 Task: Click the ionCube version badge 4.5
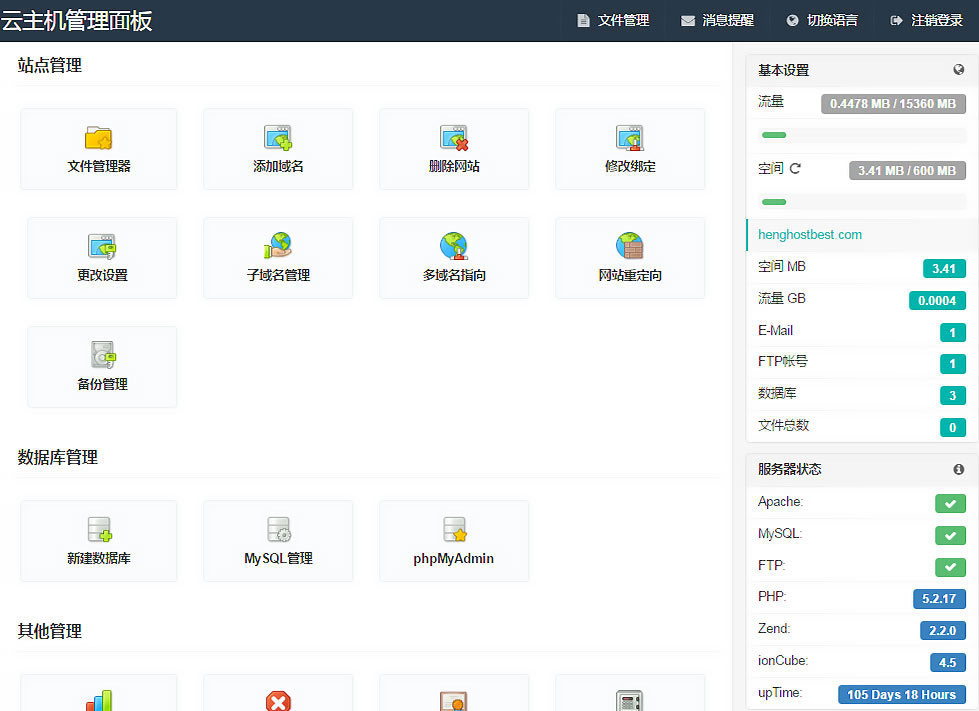coord(948,662)
